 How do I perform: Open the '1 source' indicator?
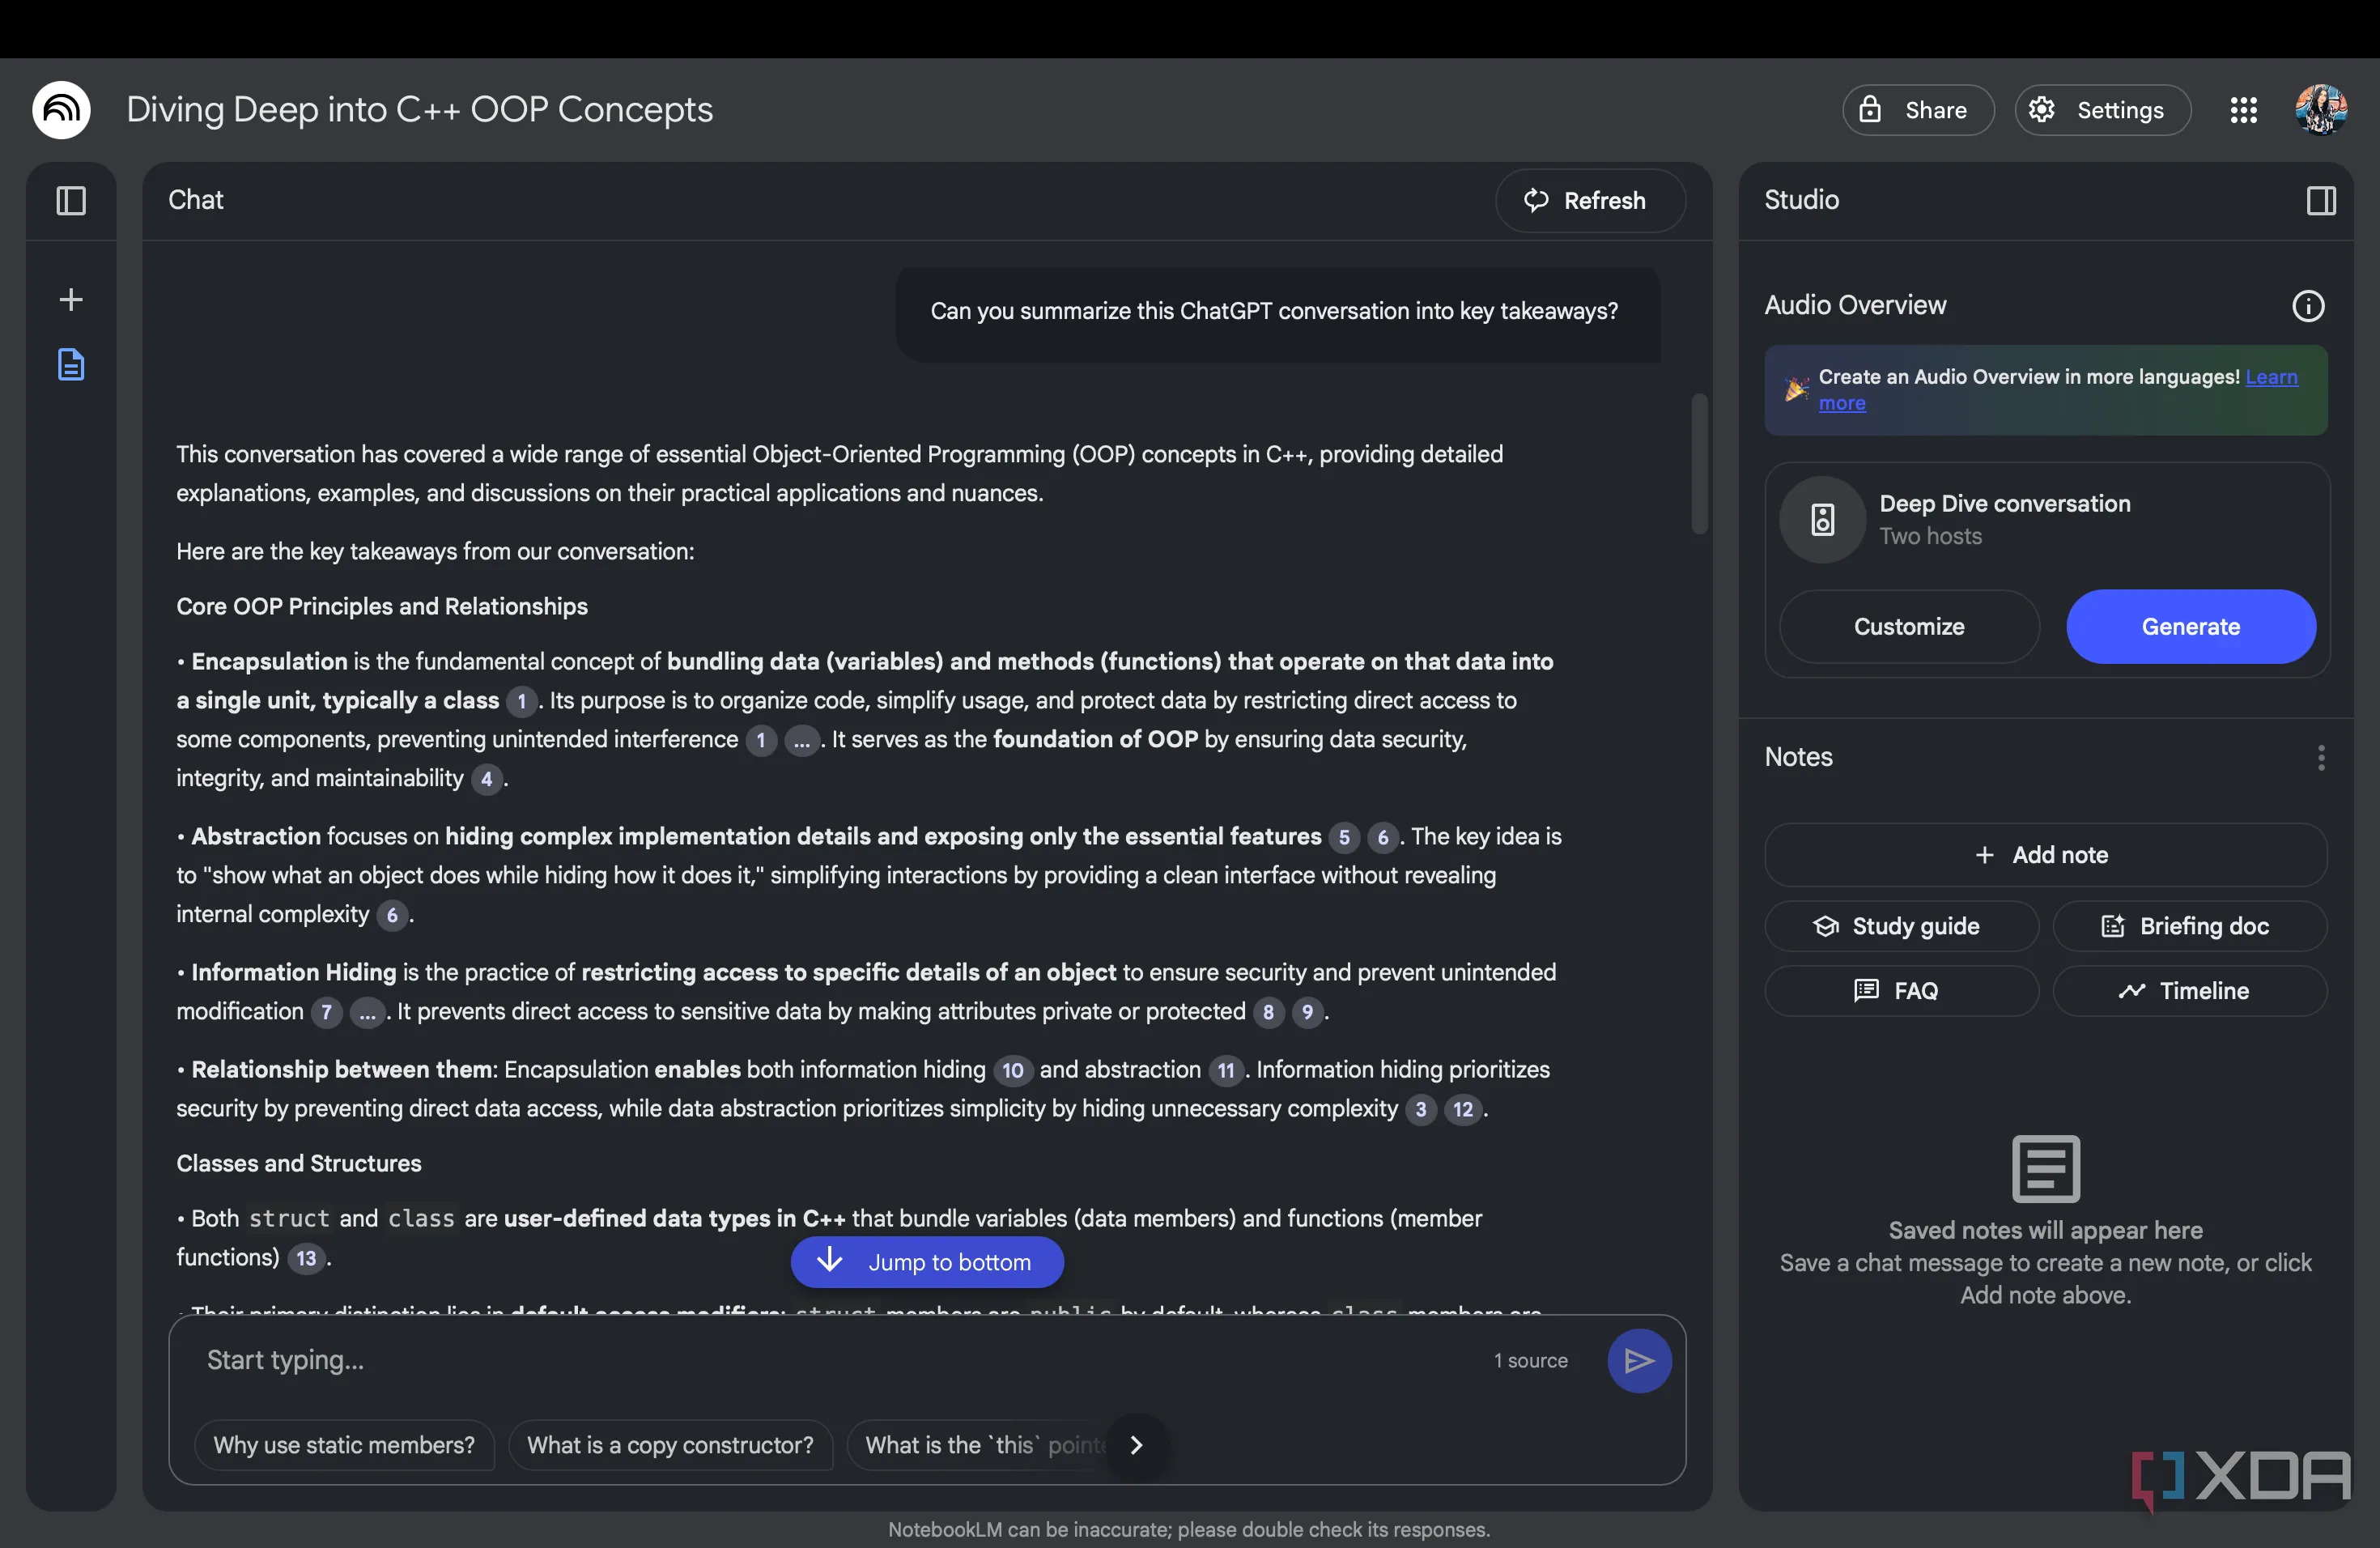1530,1360
